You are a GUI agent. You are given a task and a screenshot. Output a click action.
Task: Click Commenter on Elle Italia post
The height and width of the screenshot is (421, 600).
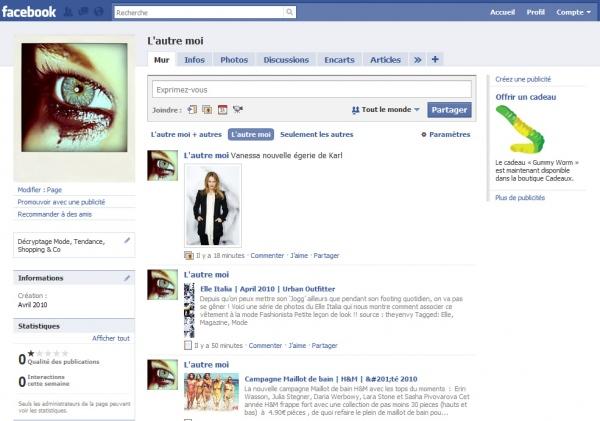pyautogui.click(x=265, y=345)
